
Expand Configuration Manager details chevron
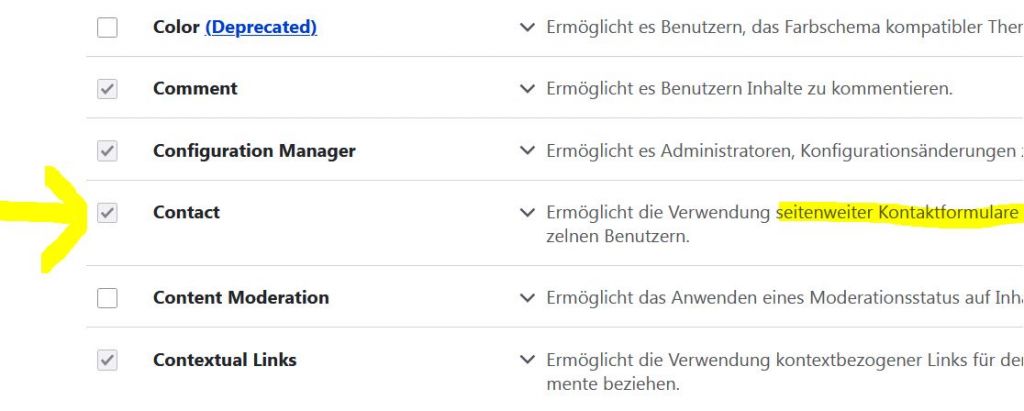[528, 152]
